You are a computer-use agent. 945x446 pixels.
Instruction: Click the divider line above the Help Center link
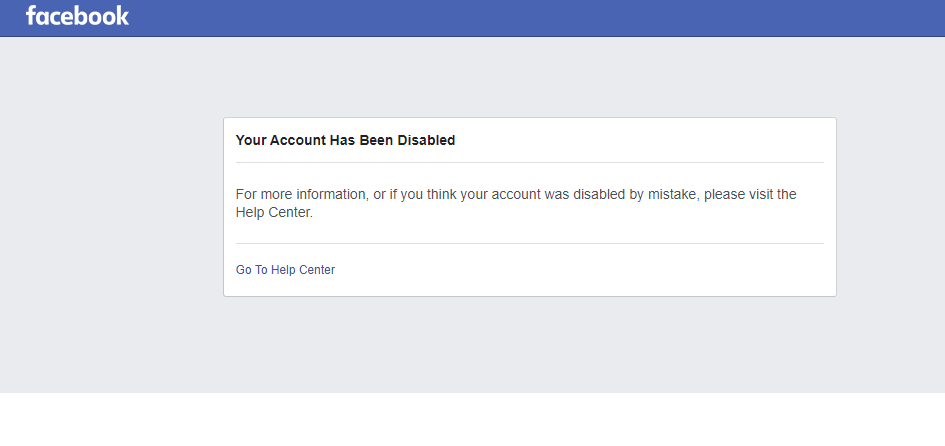(529, 243)
